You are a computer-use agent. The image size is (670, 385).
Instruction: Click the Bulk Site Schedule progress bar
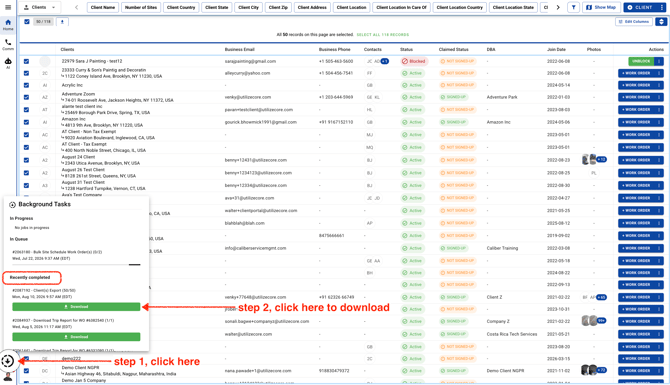point(76,265)
